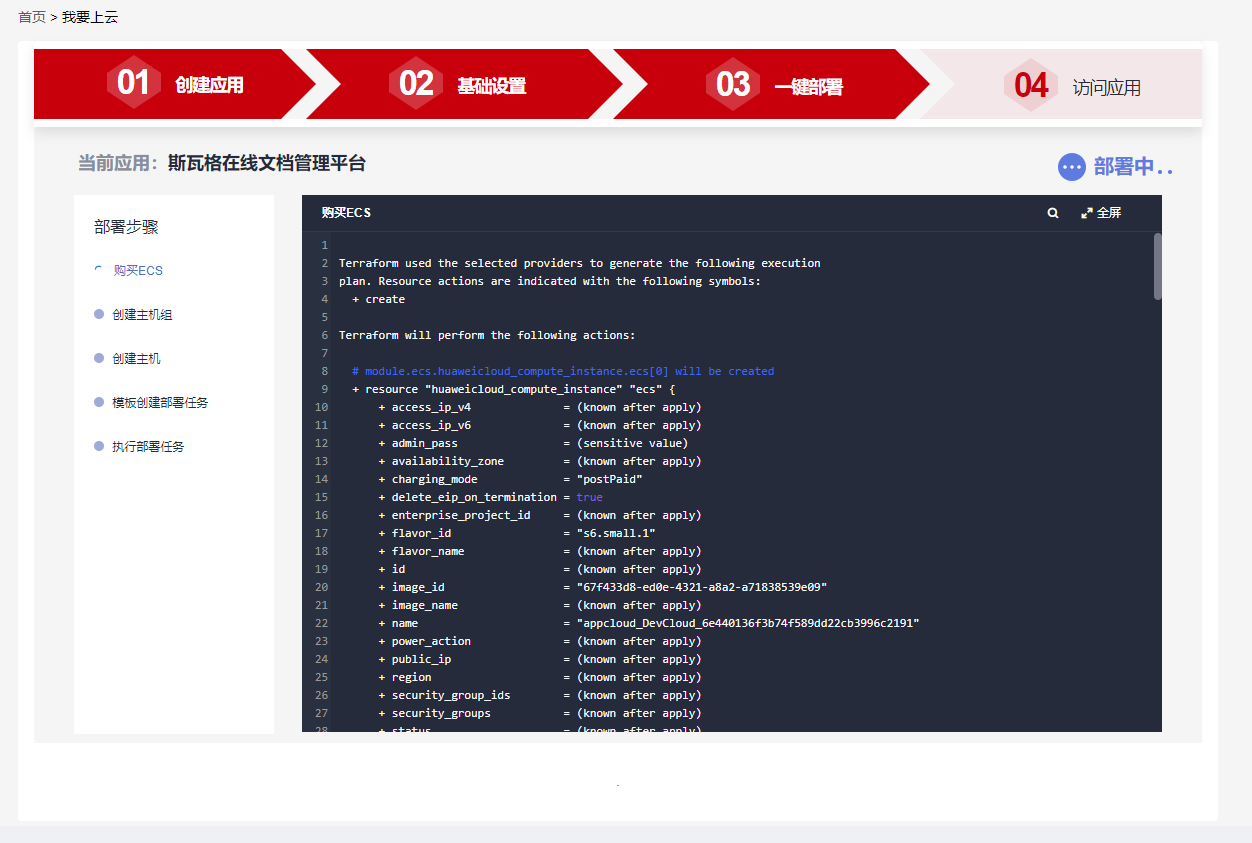
Task: Click the power_action line
Action: tap(540, 641)
